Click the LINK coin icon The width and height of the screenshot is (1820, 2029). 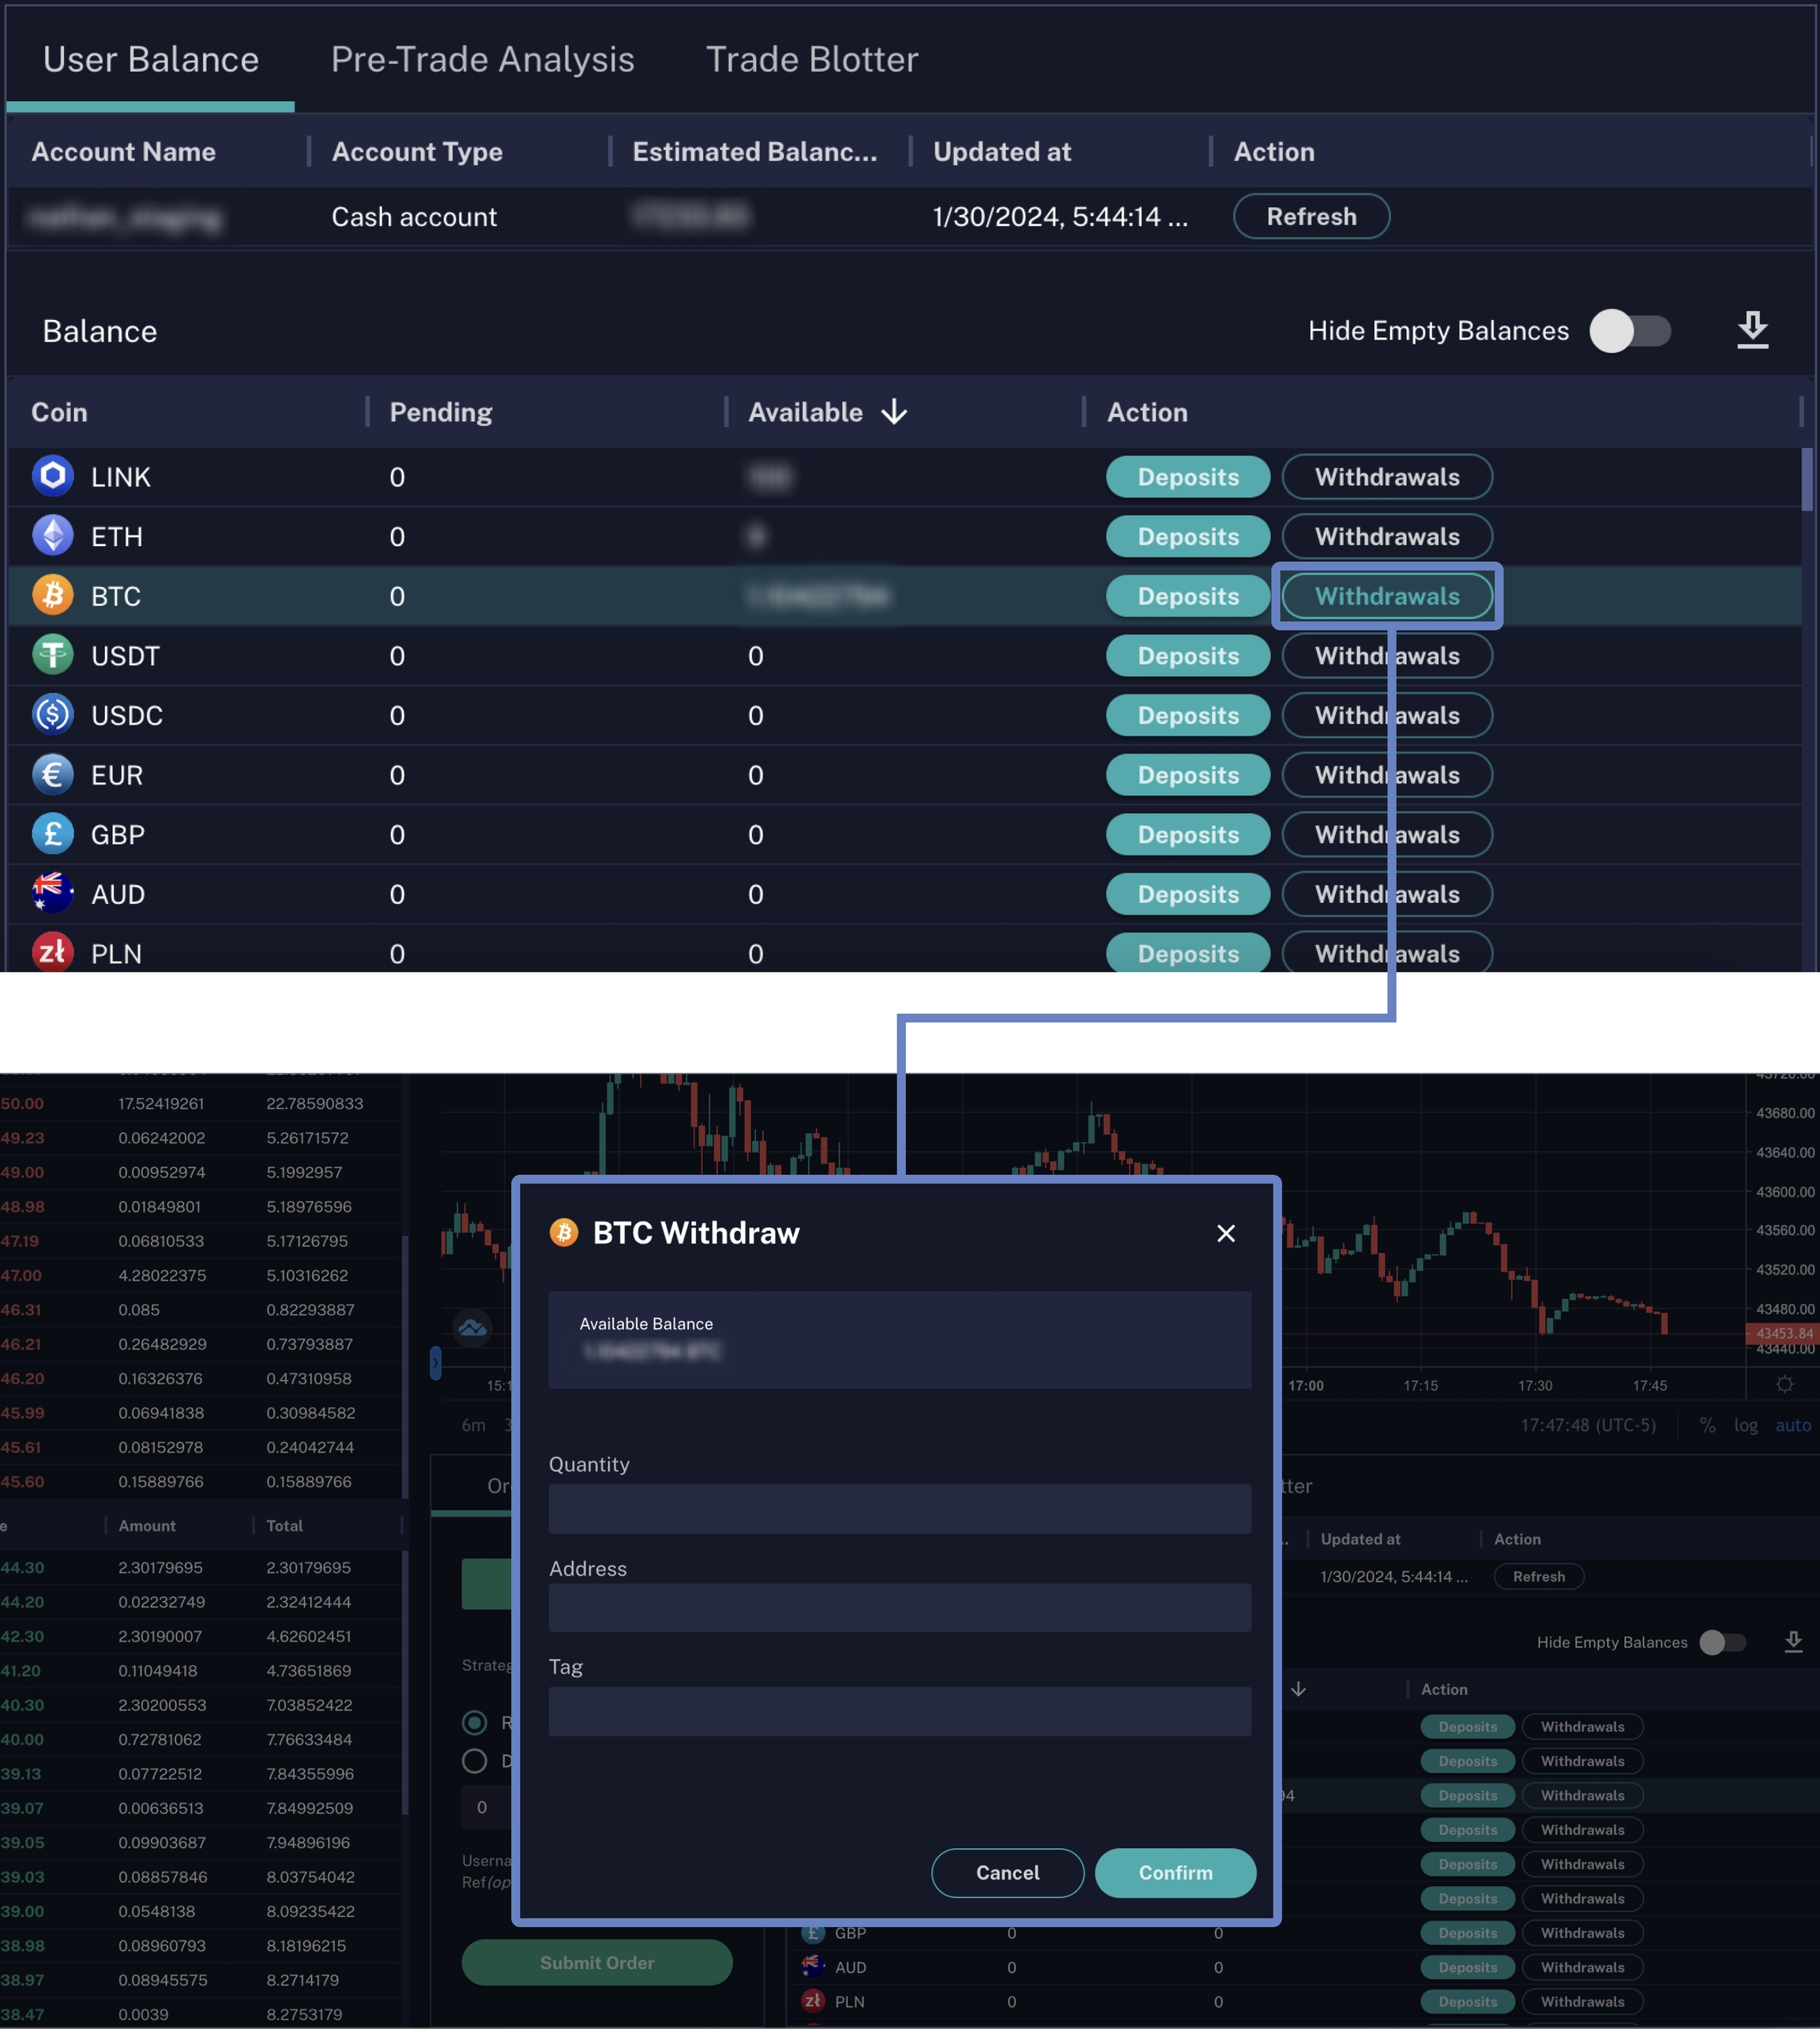pyautogui.click(x=53, y=476)
